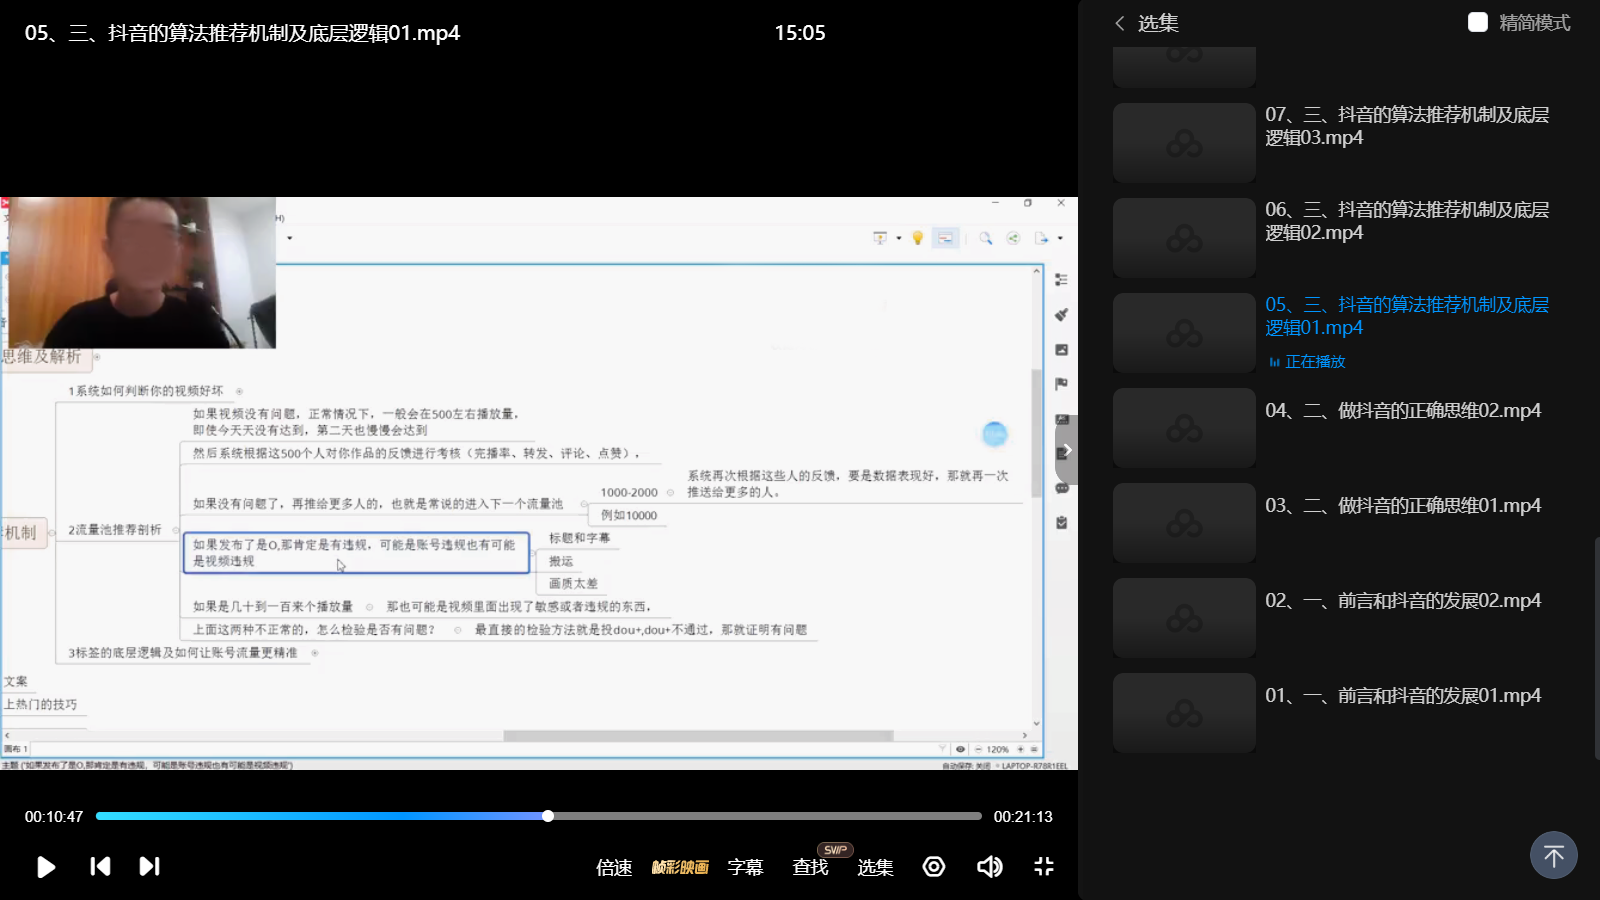Skip to the next video
Screen dimensions: 1600x900
pyautogui.click(x=149, y=866)
